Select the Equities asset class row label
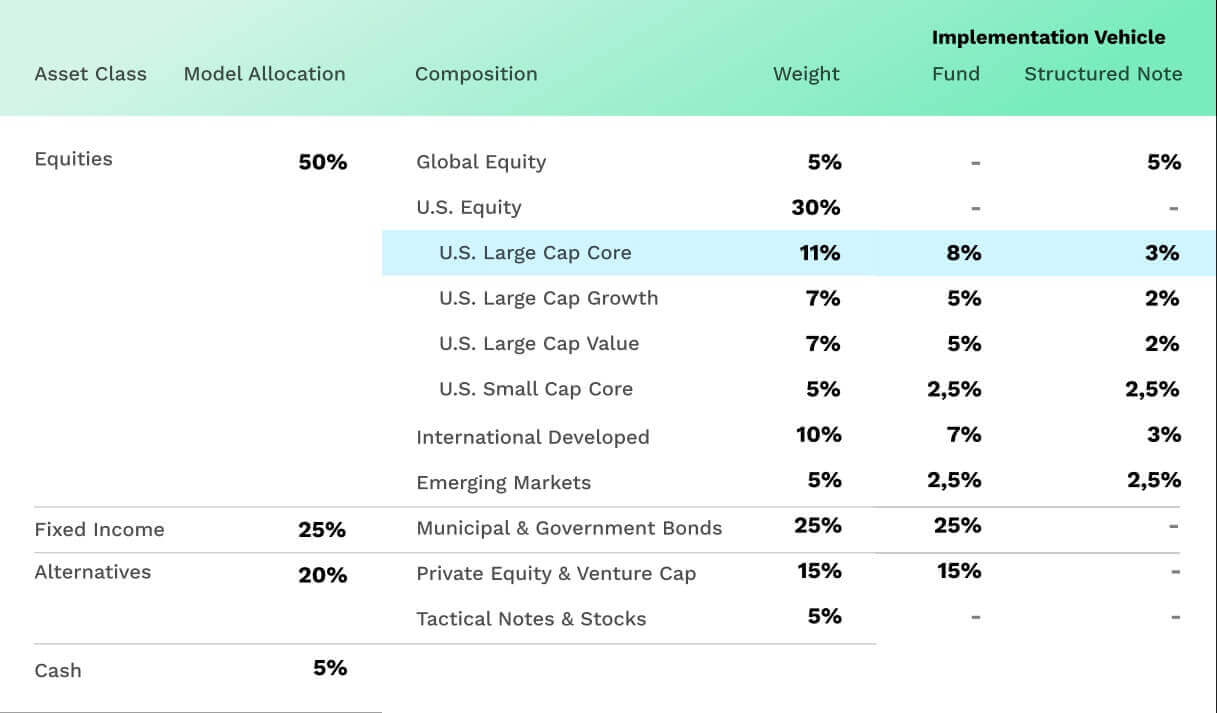The image size is (1217, 713). click(73, 159)
